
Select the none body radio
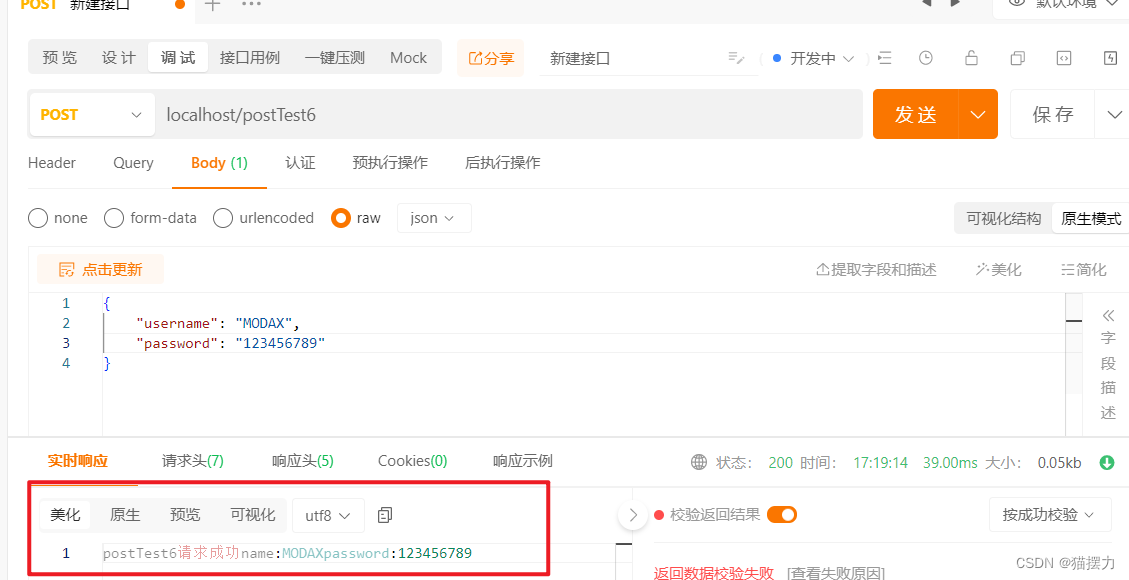pos(38,218)
